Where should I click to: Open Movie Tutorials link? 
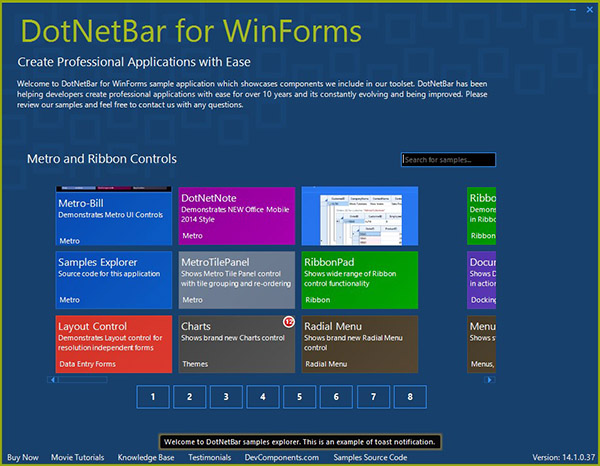pyautogui.click(x=78, y=457)
